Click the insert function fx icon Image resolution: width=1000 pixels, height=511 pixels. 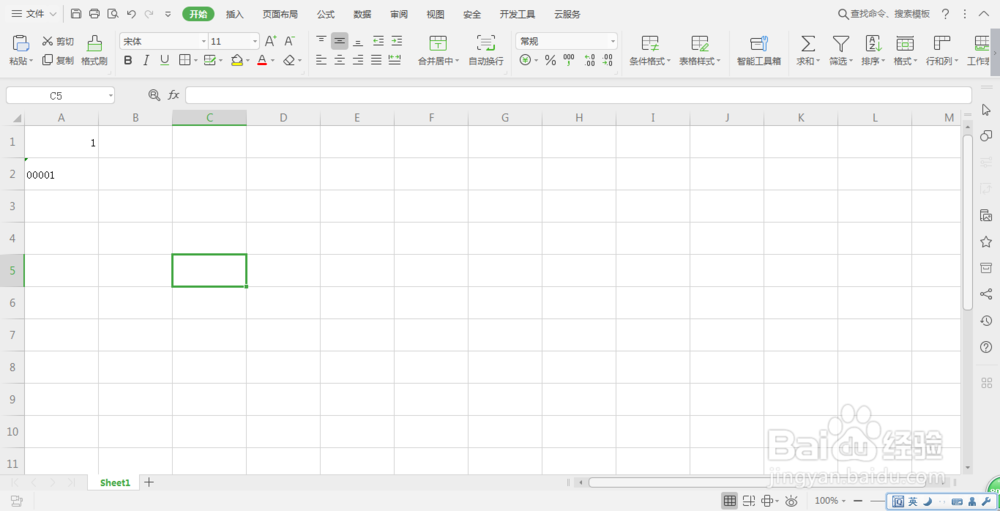[x=173, y=95]
